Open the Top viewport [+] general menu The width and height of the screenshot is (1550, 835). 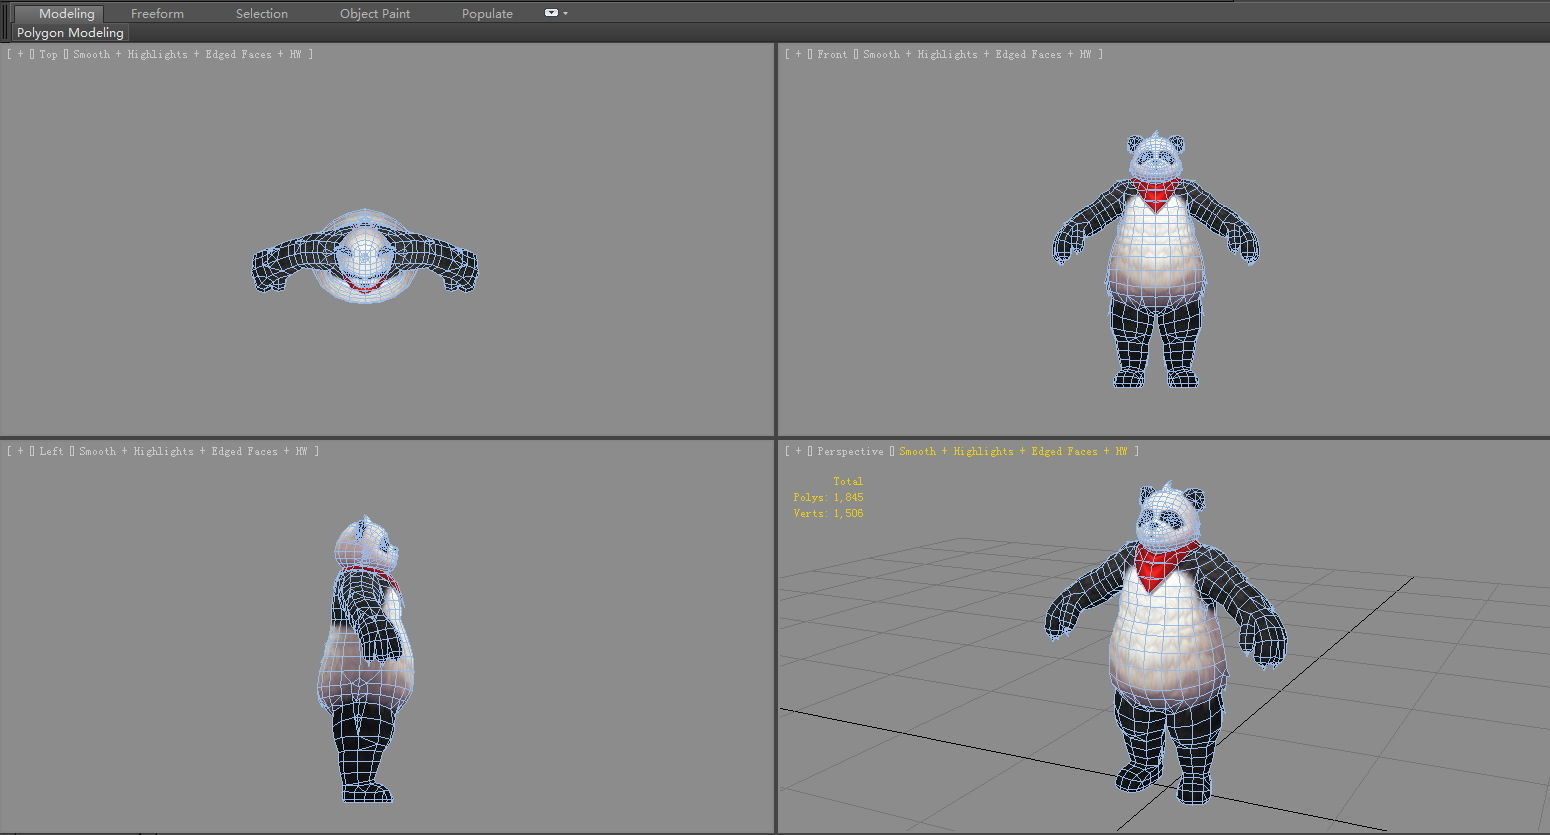click(20, 54)
